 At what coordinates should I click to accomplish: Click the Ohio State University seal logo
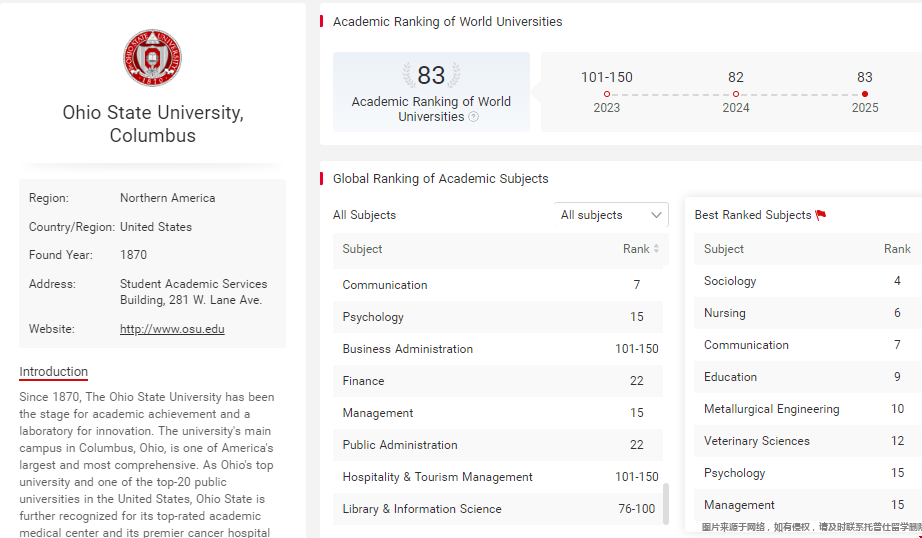pyautogui.click(x=152, y=58)
